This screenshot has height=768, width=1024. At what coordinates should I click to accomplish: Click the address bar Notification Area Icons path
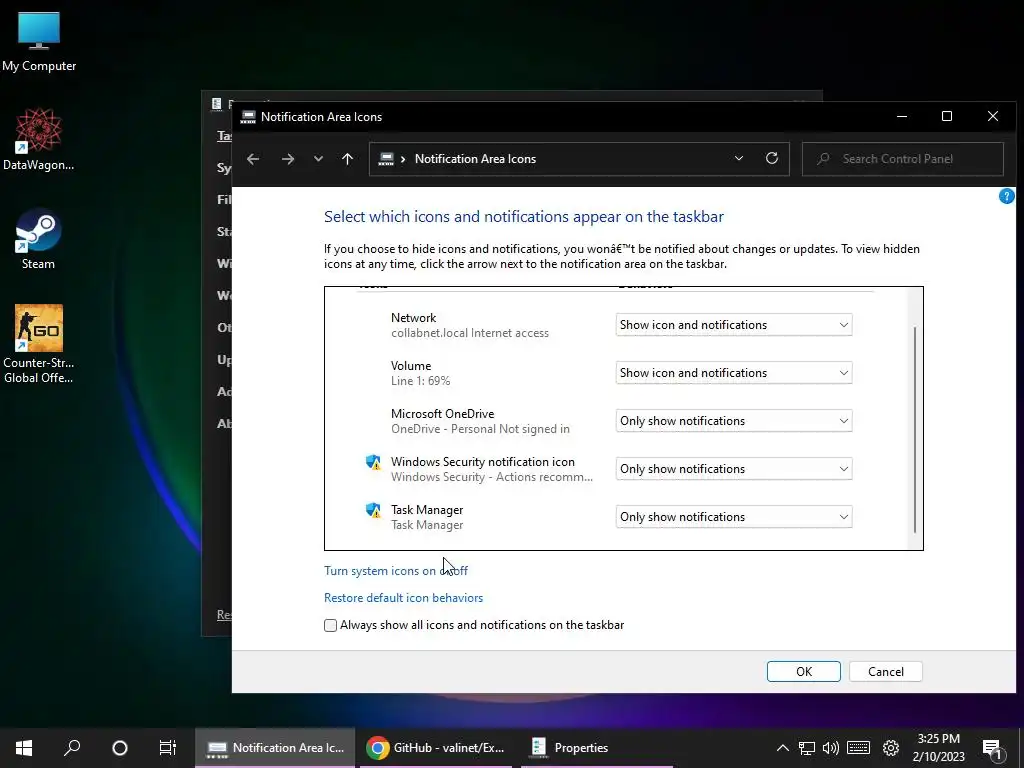coord(475,159)
